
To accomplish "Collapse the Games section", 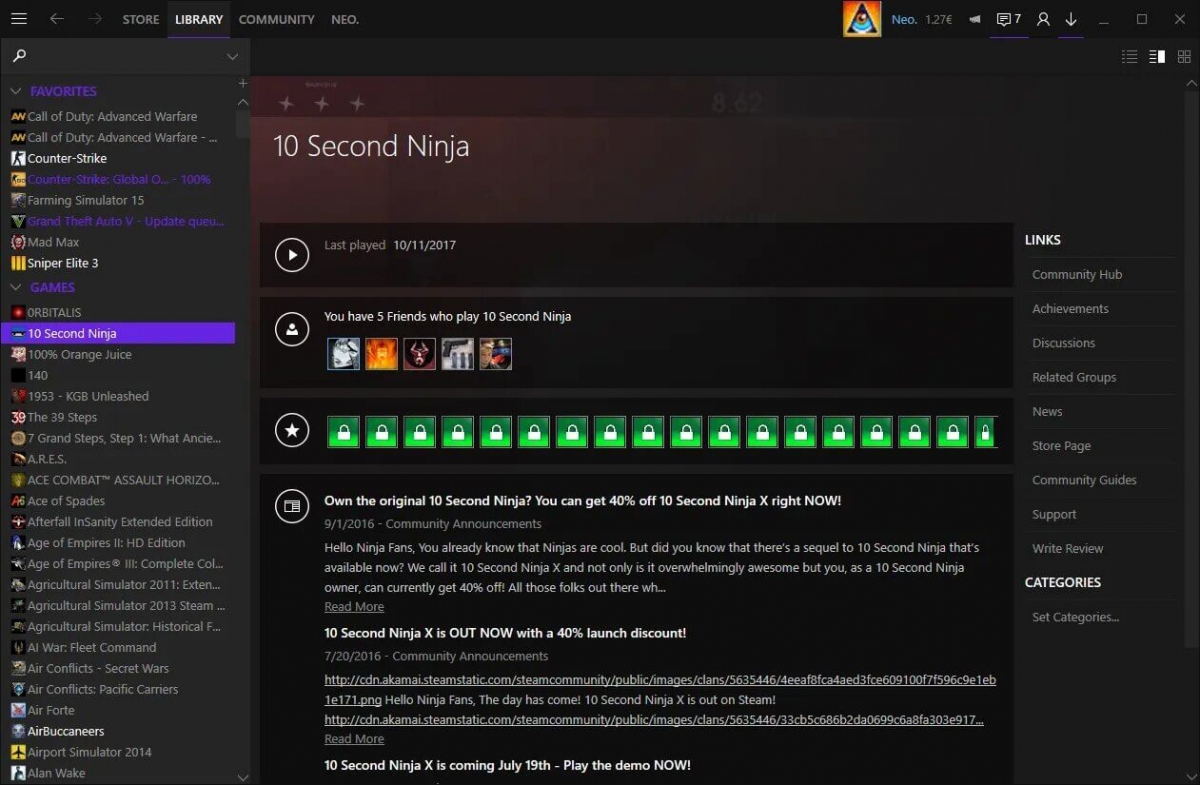I will 16,287.
